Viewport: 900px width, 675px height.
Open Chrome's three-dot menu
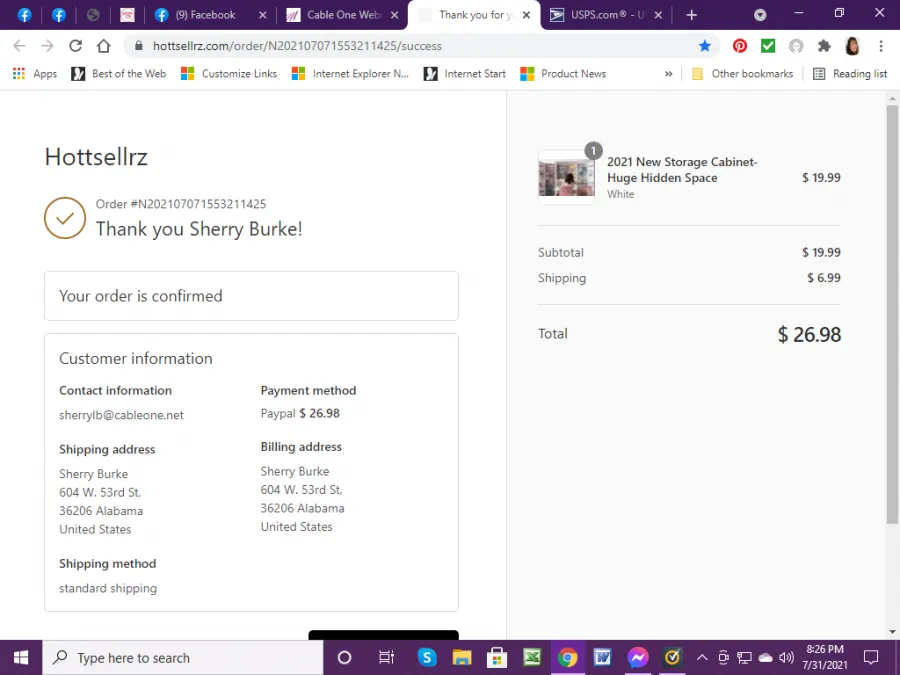881,46
